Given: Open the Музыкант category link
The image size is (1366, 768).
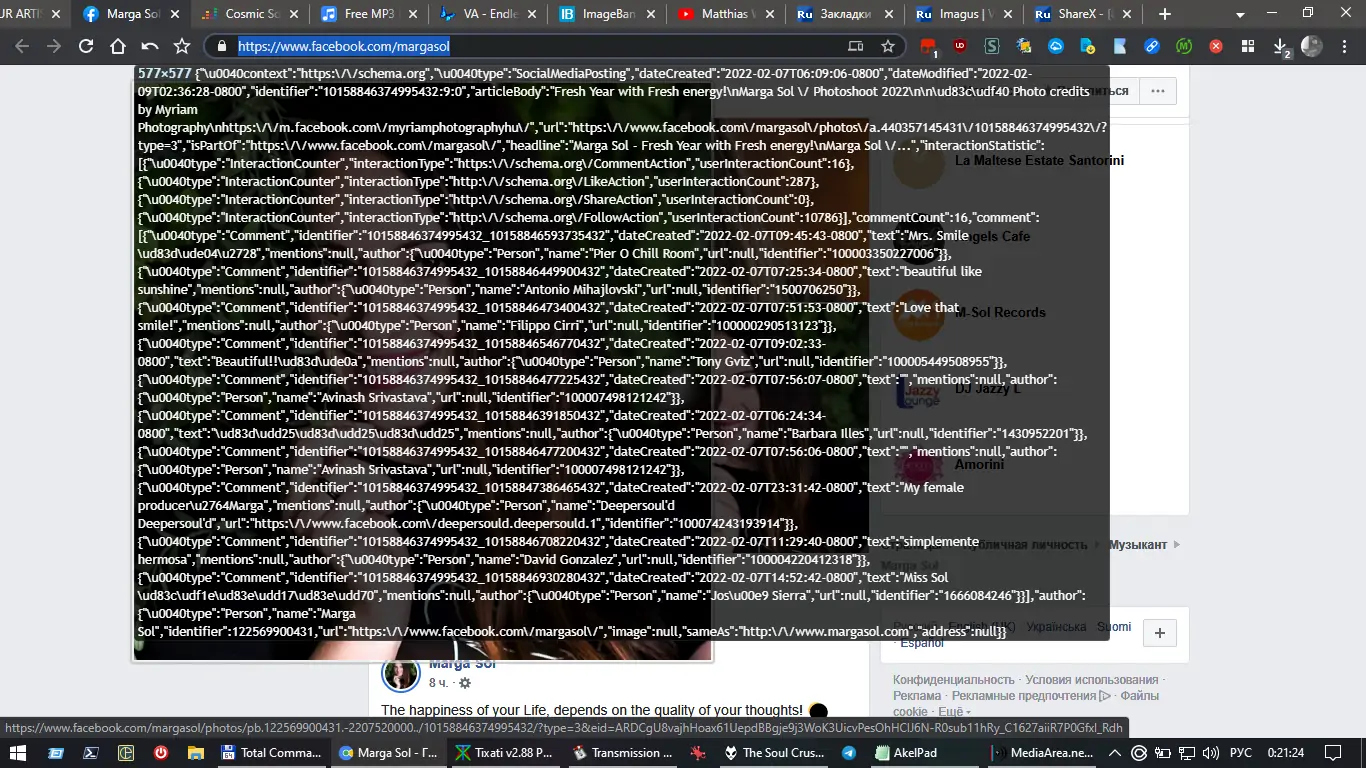Looking at the screenshot, I should [1137, 545].
